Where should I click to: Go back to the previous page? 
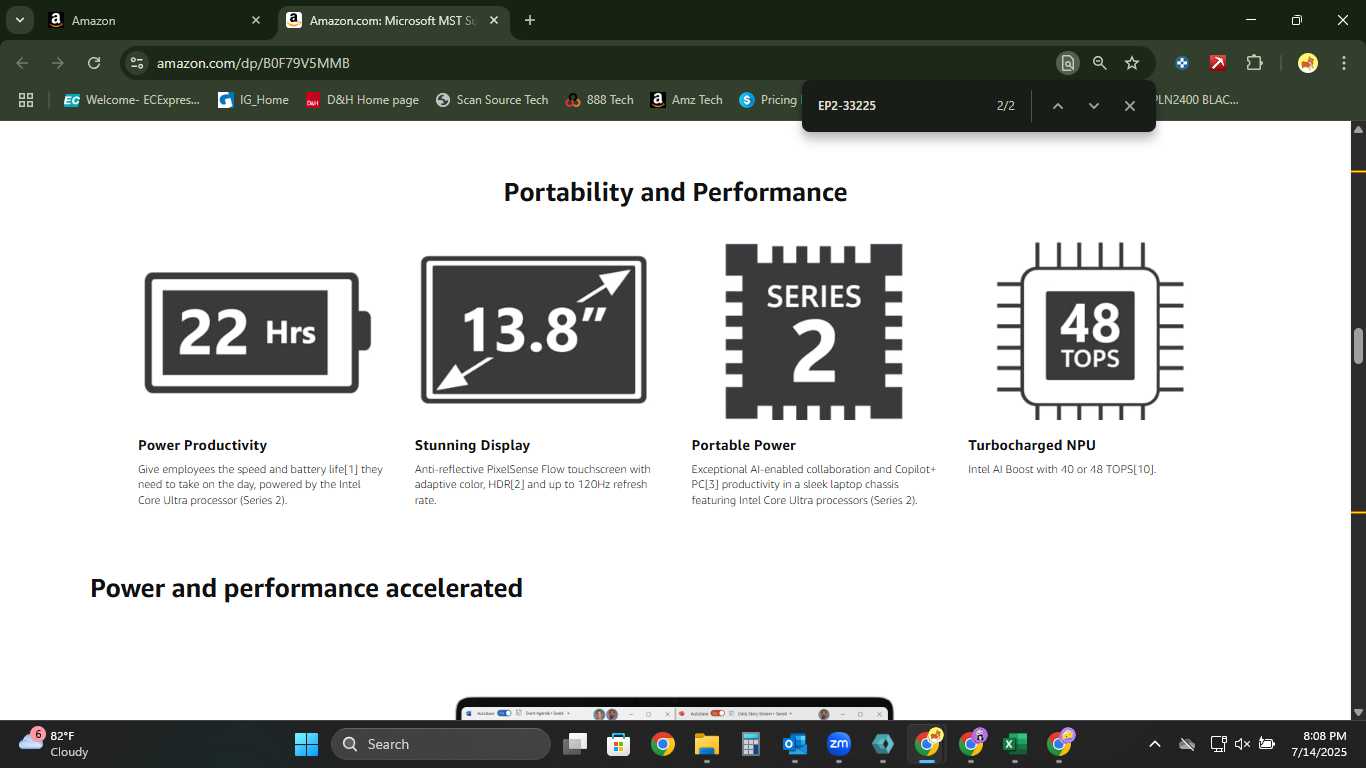22,63
